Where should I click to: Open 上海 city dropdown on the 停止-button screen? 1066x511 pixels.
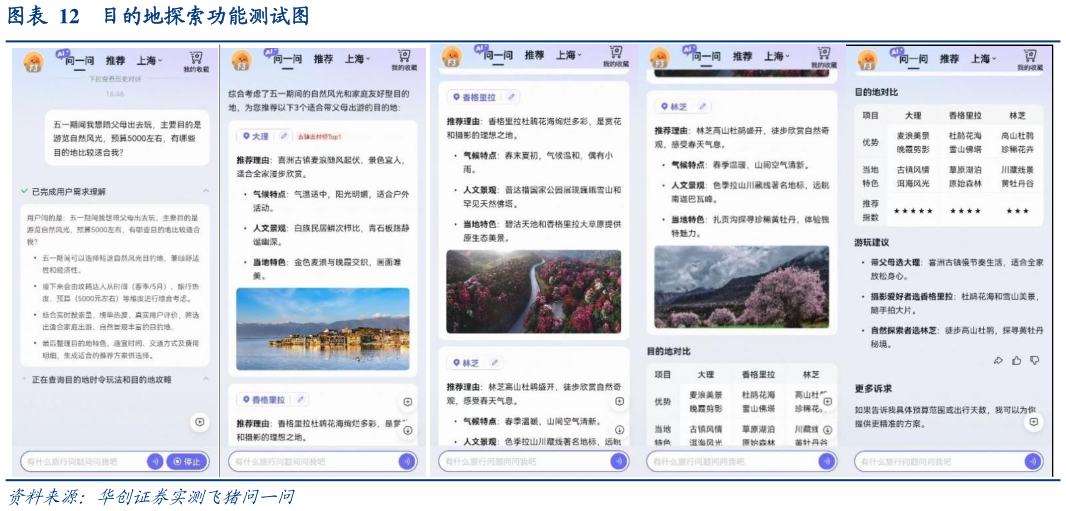pyautogui.click(x=149, y=60)
